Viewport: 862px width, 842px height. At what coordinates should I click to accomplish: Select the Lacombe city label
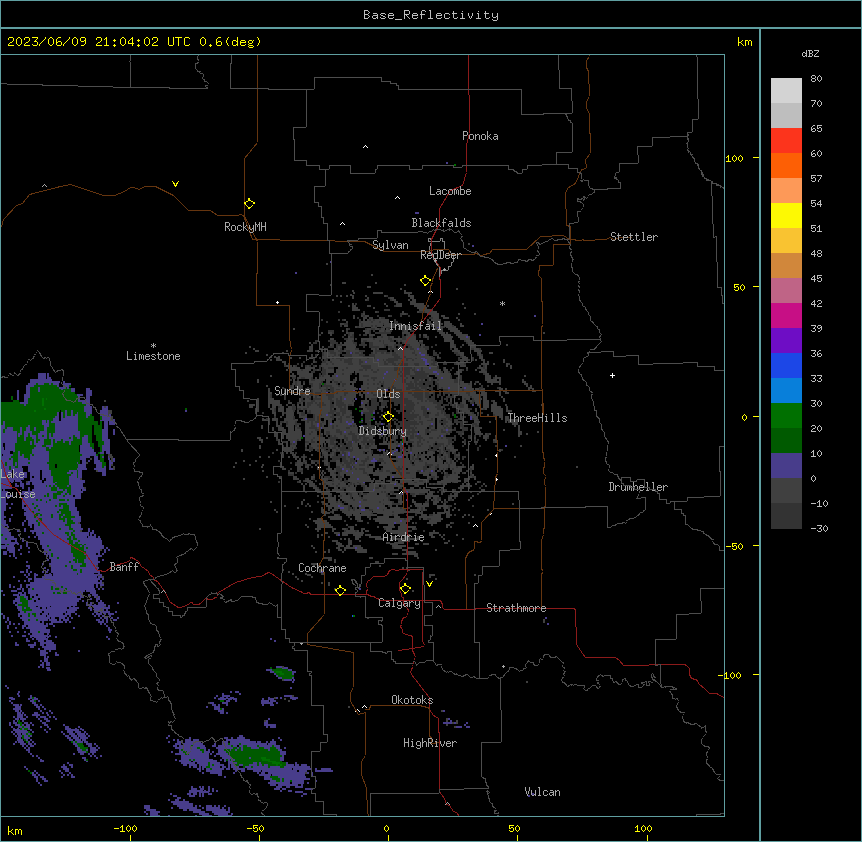[x=450, y=191]
